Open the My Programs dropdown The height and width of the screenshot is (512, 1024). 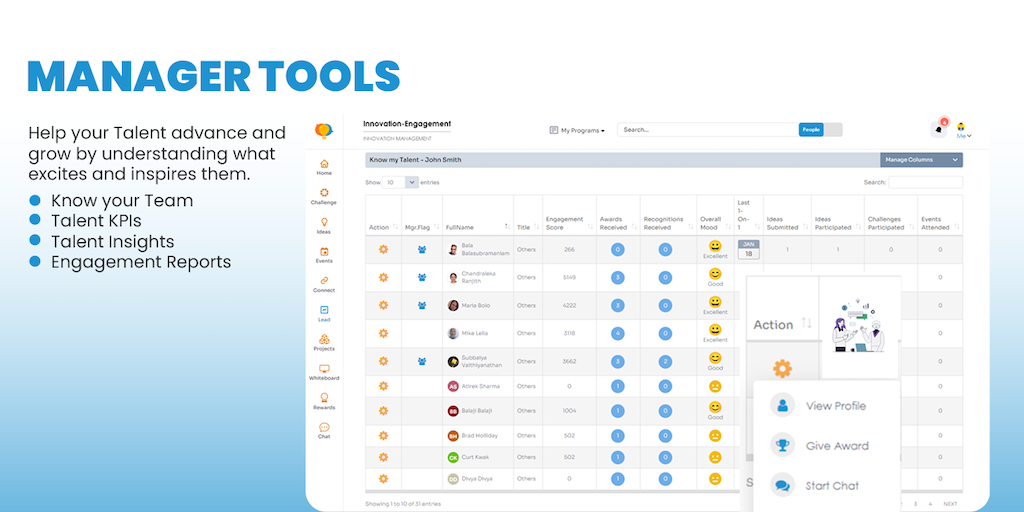tap(577, 131)
